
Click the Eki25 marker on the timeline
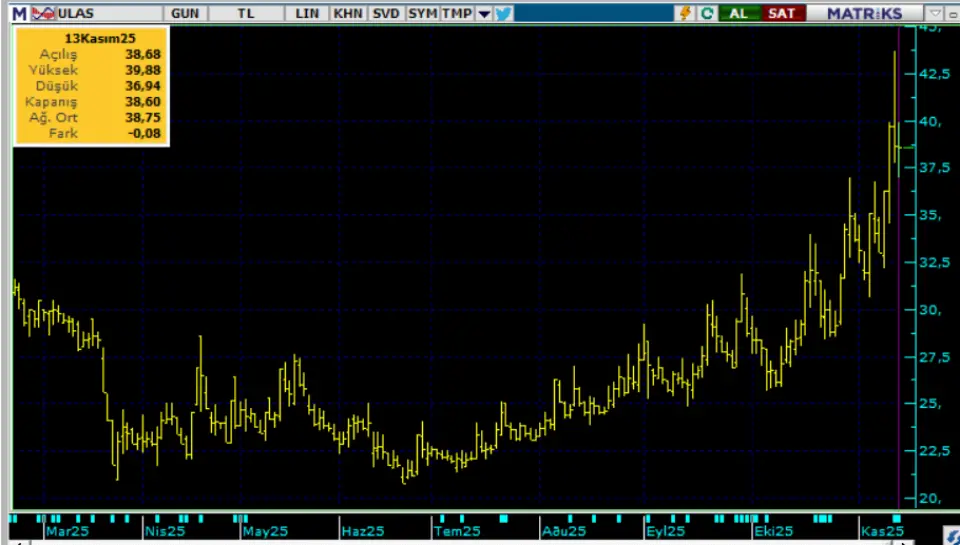(773, 531)
